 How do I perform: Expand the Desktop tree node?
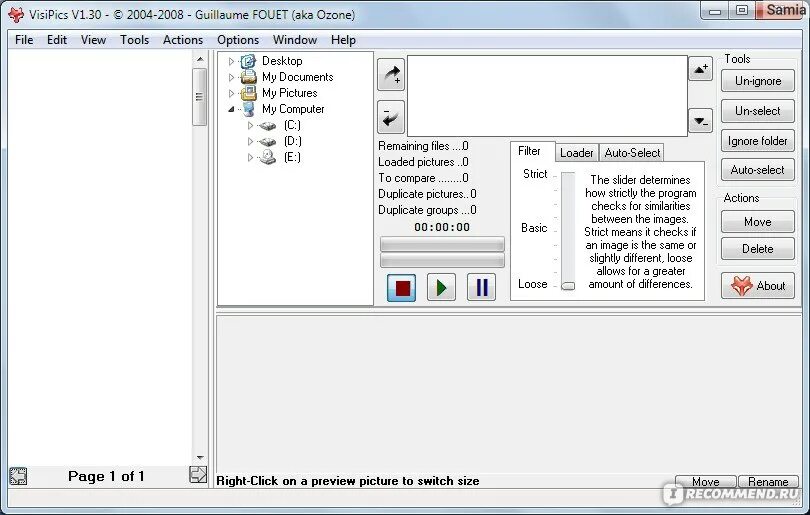point(231,61)
